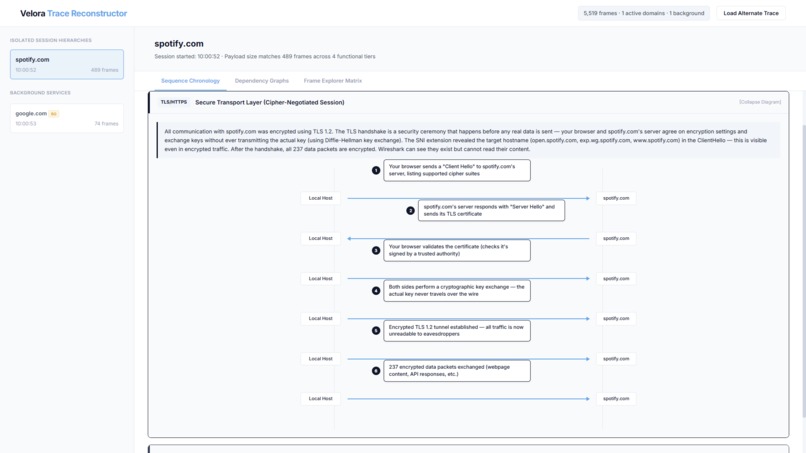Click the step 2 number circle
This screenshot has width=806, height=453.
pos(410,210)
